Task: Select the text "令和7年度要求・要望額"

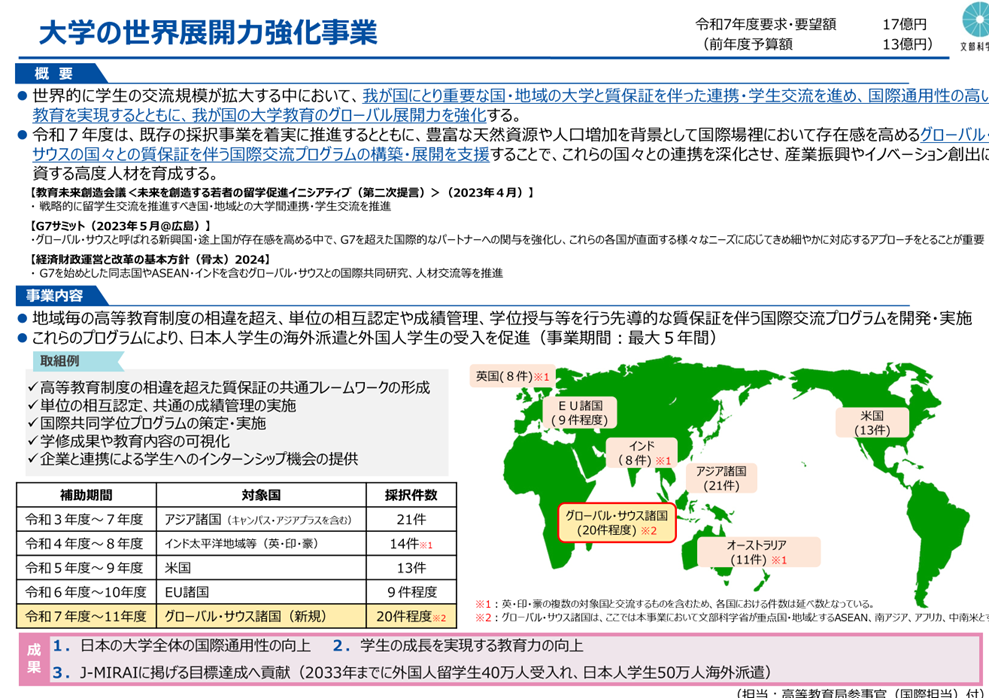Action: pyautogui.click(x=766, y=24)
